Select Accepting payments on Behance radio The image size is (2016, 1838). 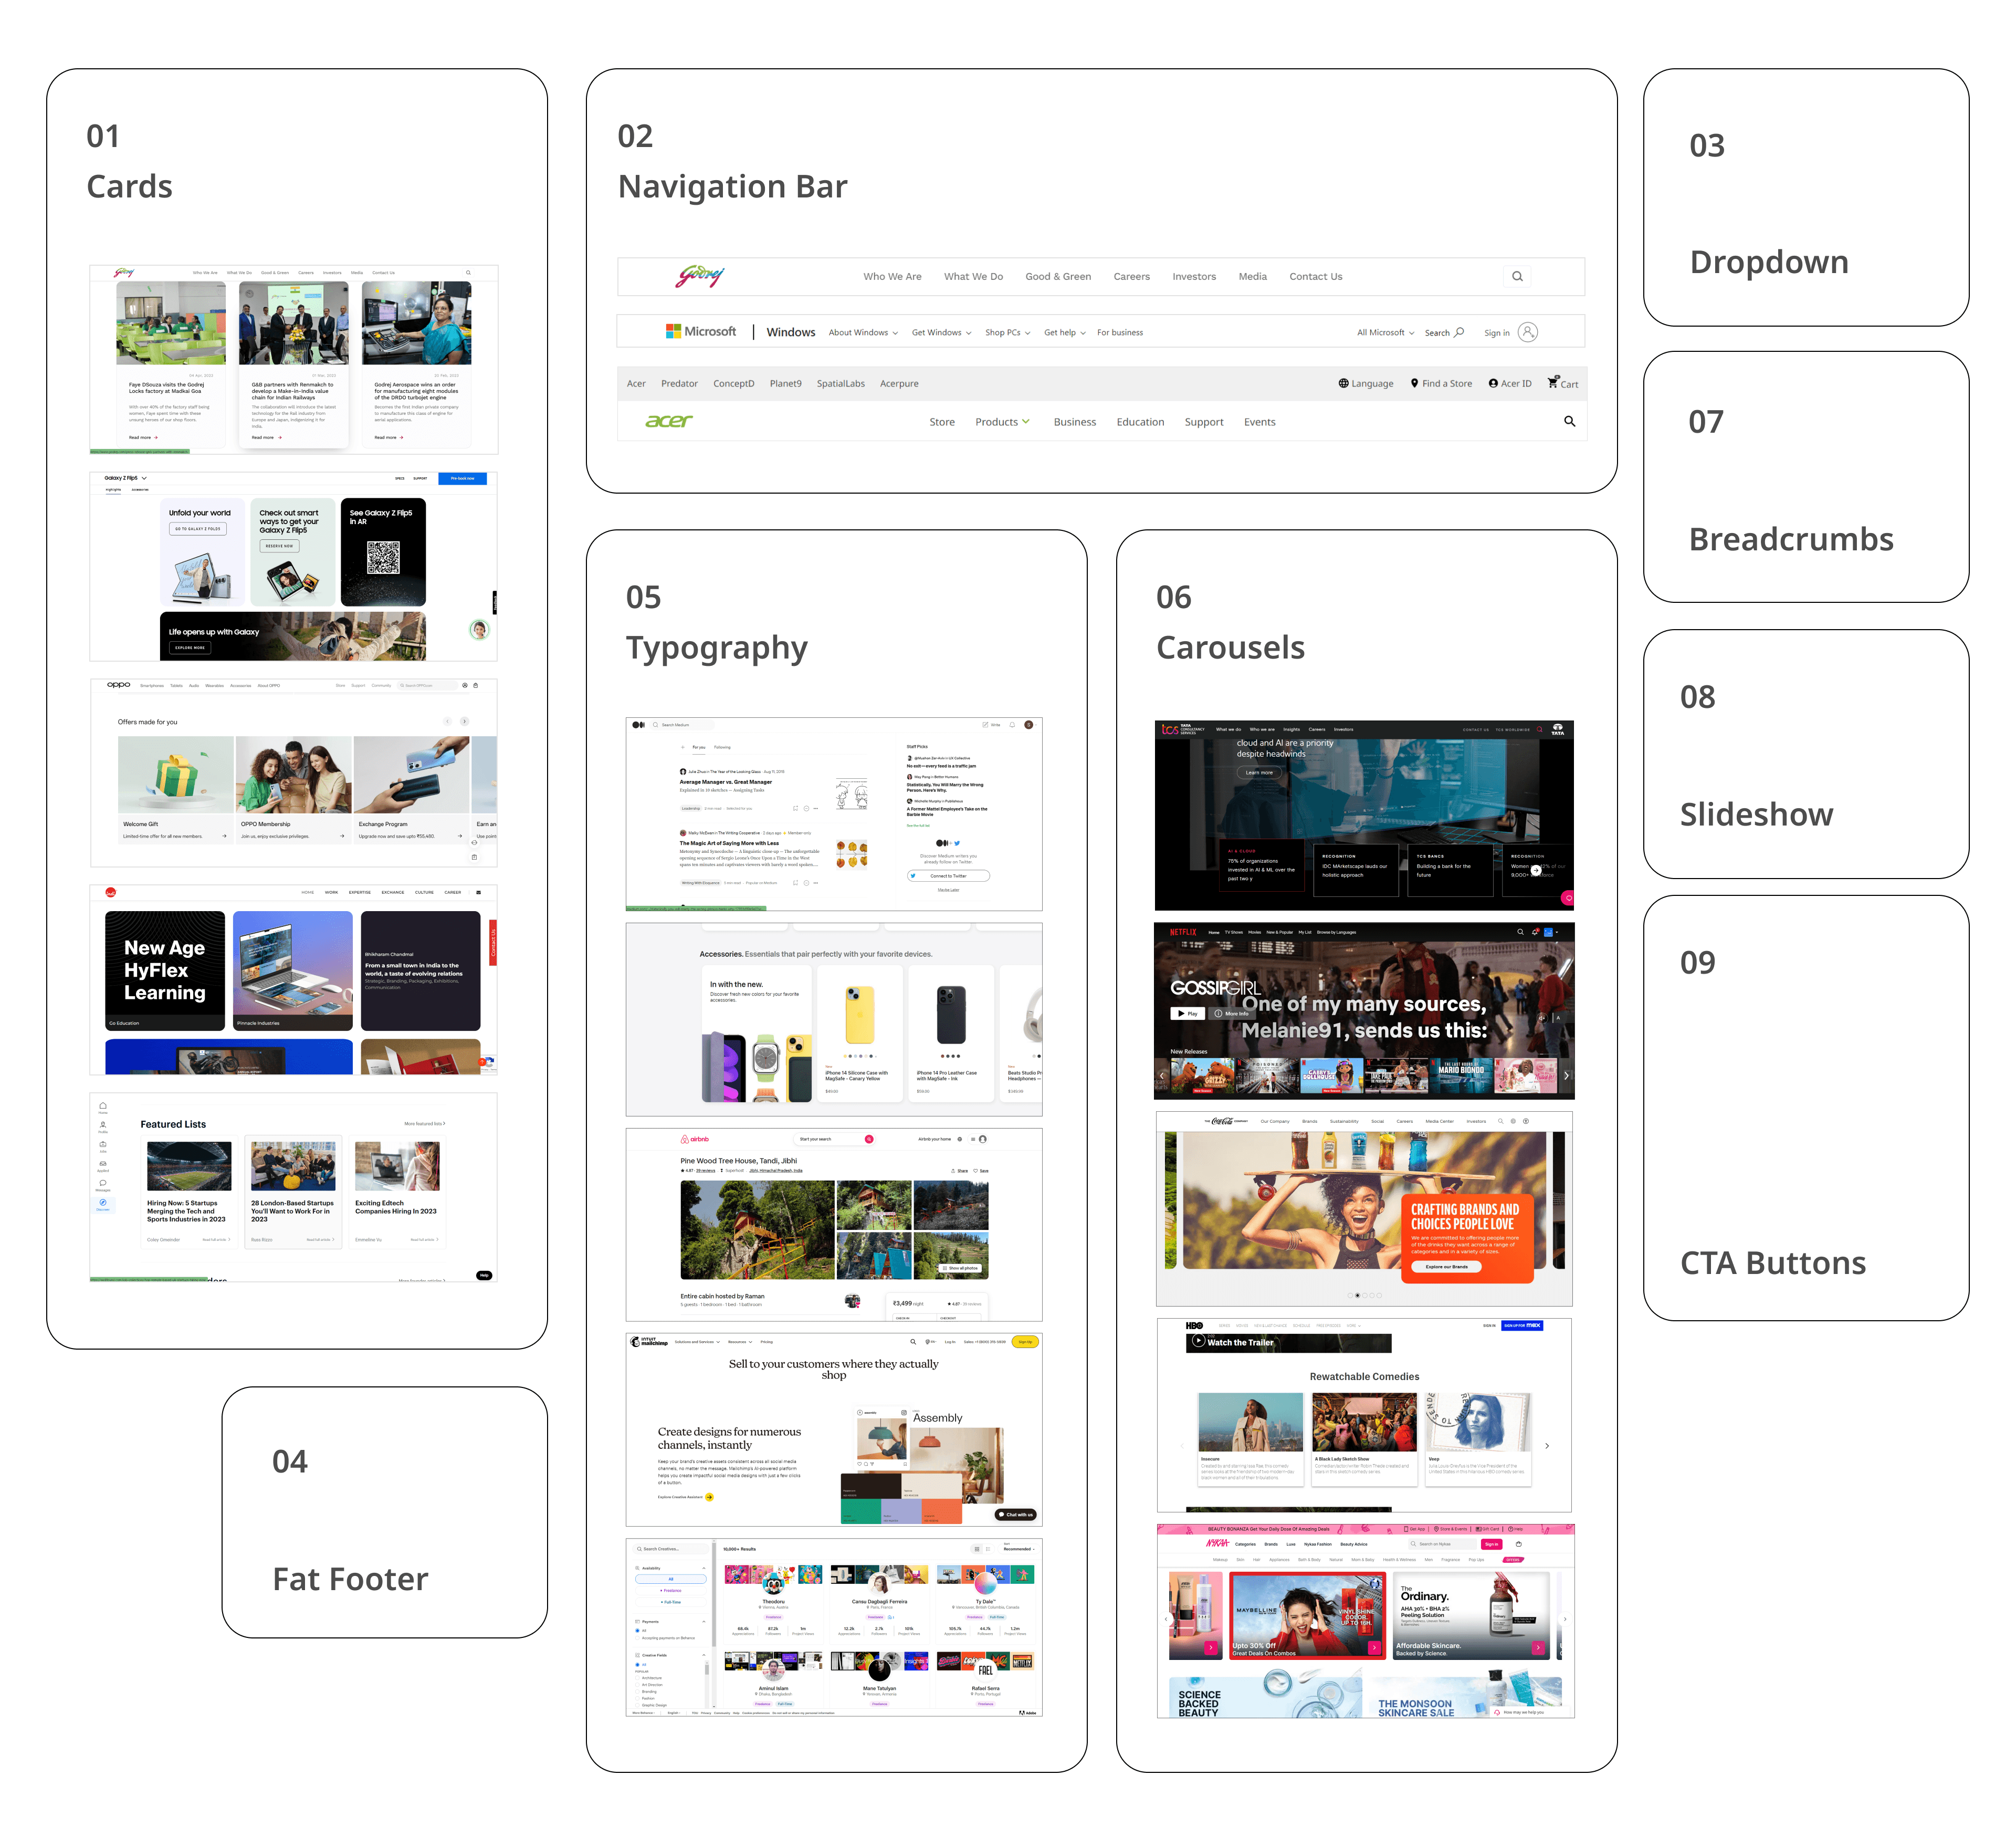click(637, 1638)
